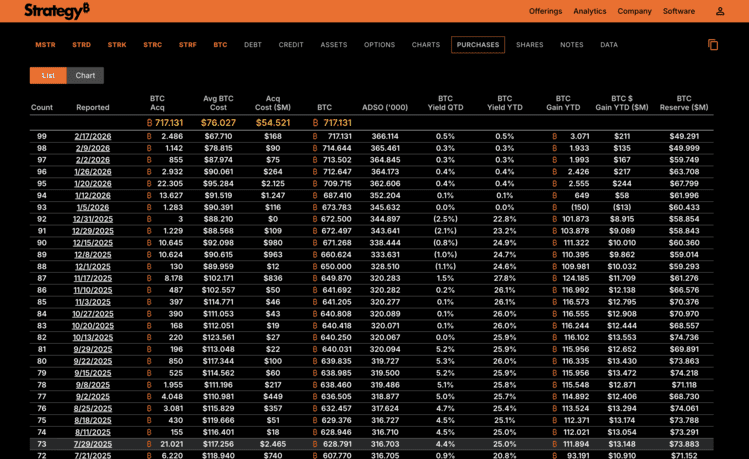
Task: Open the 2/17/2026 reported date link
Action: pyautogui.click(x=93, y=136)
